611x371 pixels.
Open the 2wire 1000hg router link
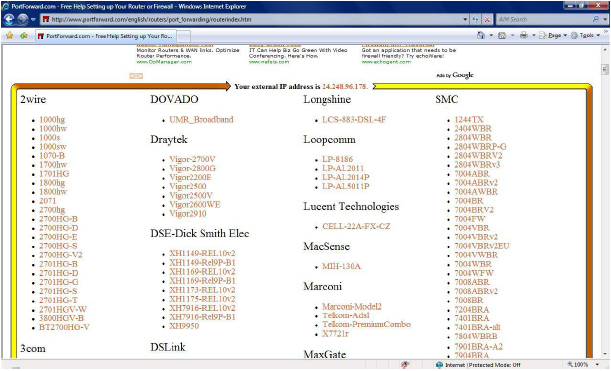52,120
